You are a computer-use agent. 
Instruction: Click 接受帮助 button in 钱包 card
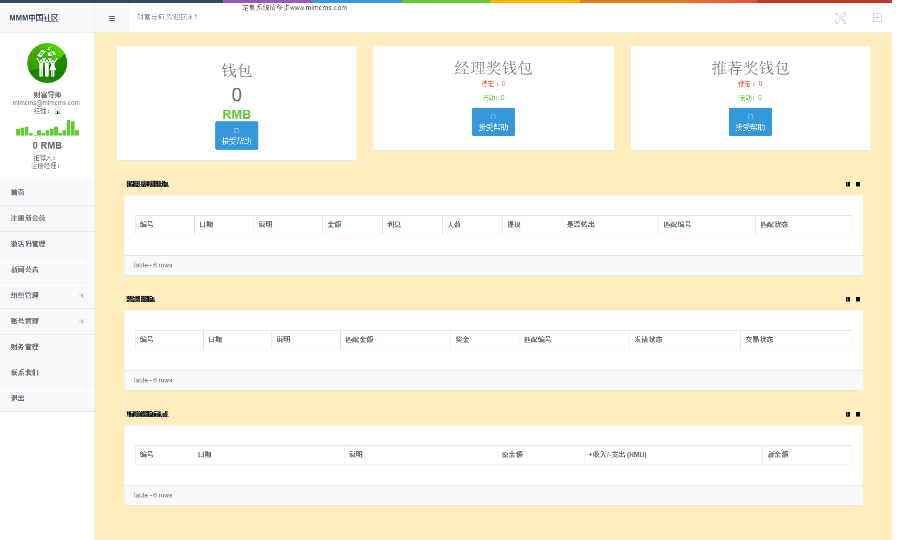coord(236,135)
